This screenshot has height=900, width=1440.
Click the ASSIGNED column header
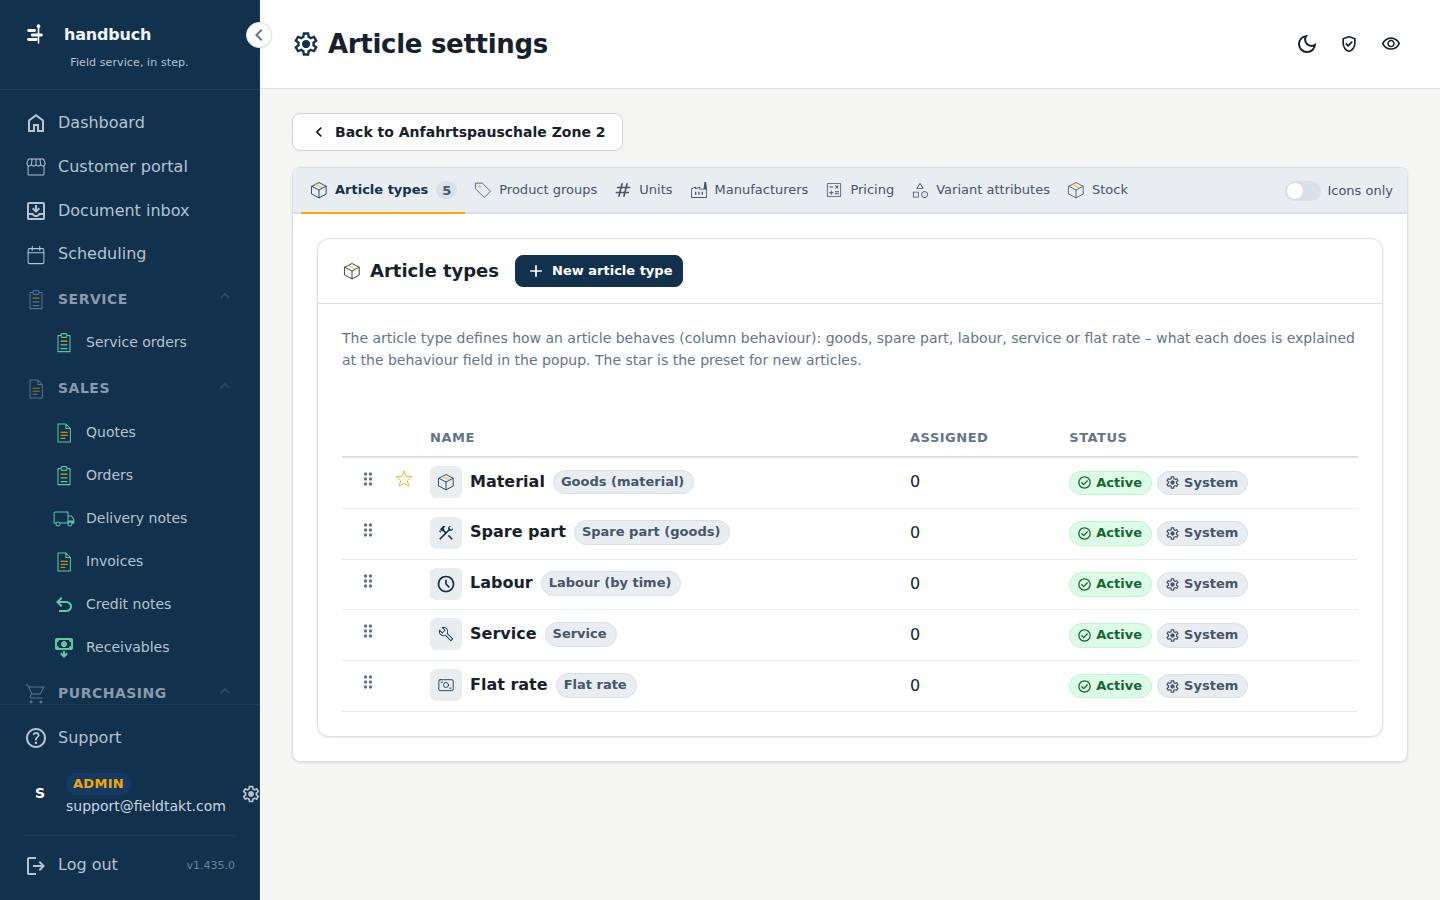pyautogui.click(x=948, y=438)
